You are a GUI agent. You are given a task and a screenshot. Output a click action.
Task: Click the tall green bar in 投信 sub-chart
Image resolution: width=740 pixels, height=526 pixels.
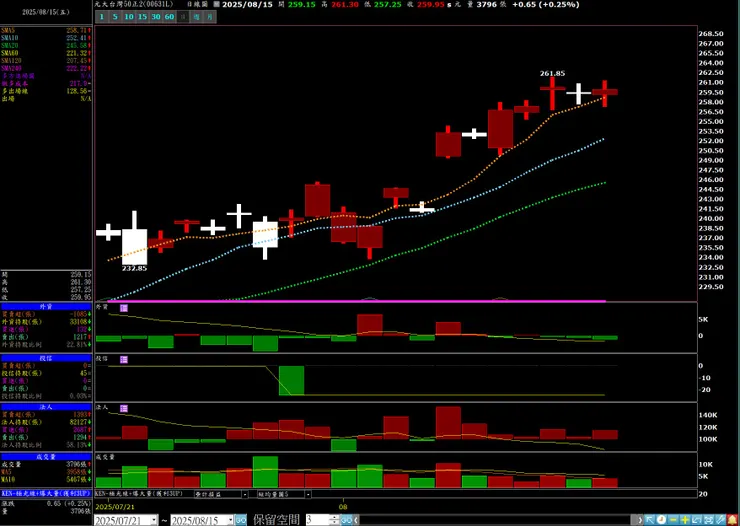click(292, 380)
